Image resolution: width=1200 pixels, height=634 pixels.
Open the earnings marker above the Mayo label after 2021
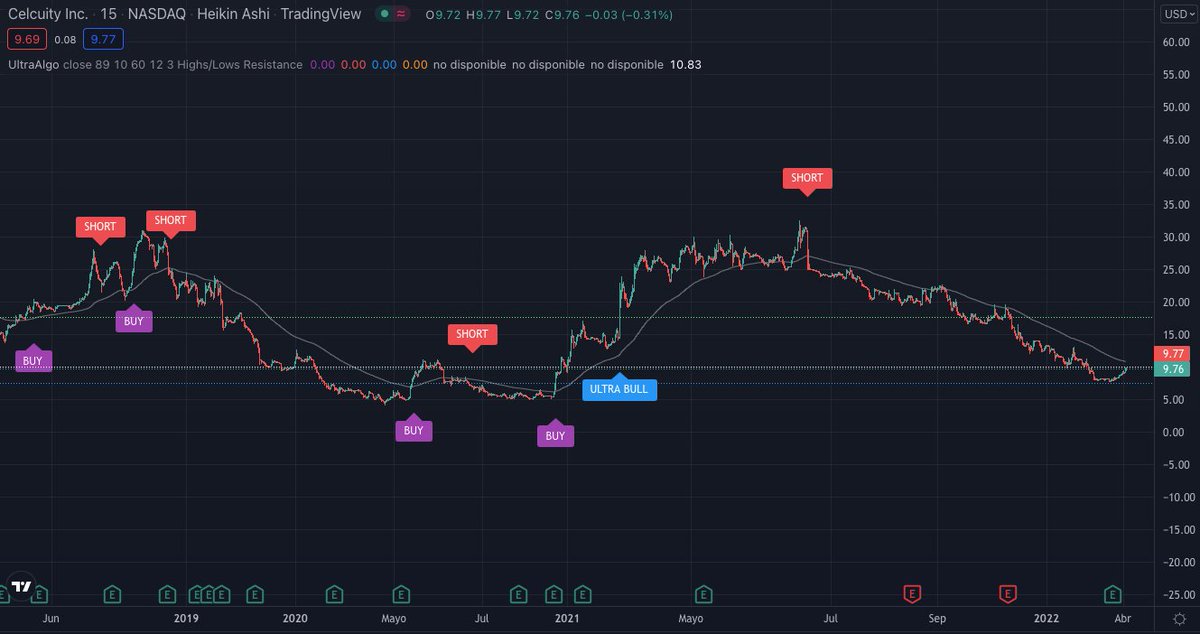click(x=705, y=594)
